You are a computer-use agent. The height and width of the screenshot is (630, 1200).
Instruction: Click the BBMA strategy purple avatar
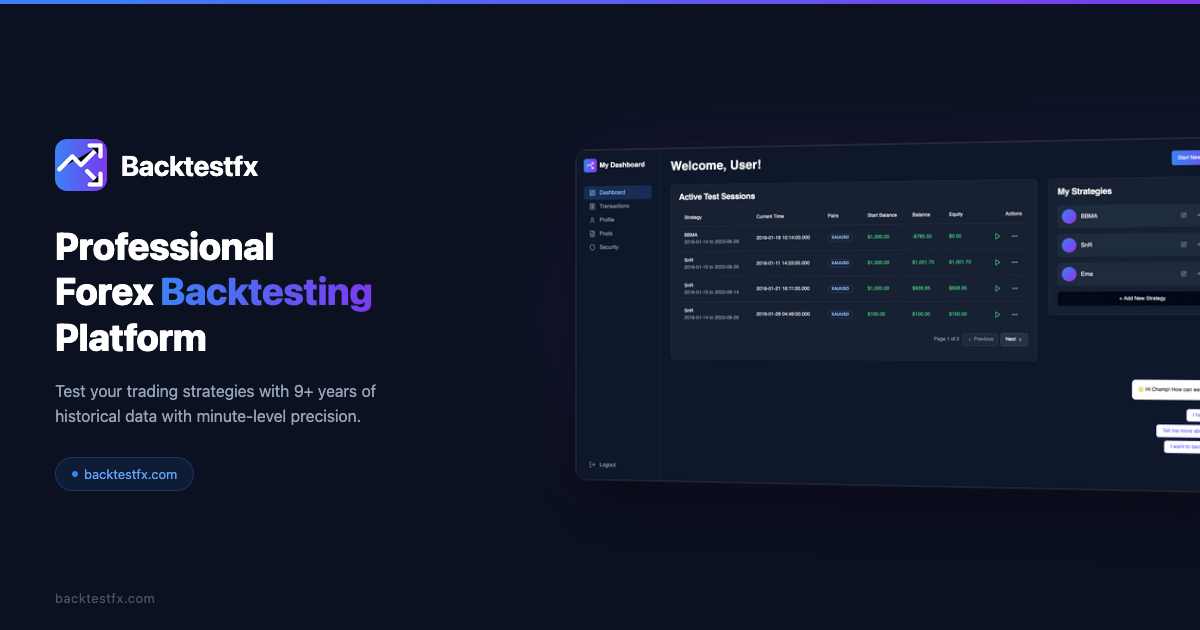[x=1069, y=216]
